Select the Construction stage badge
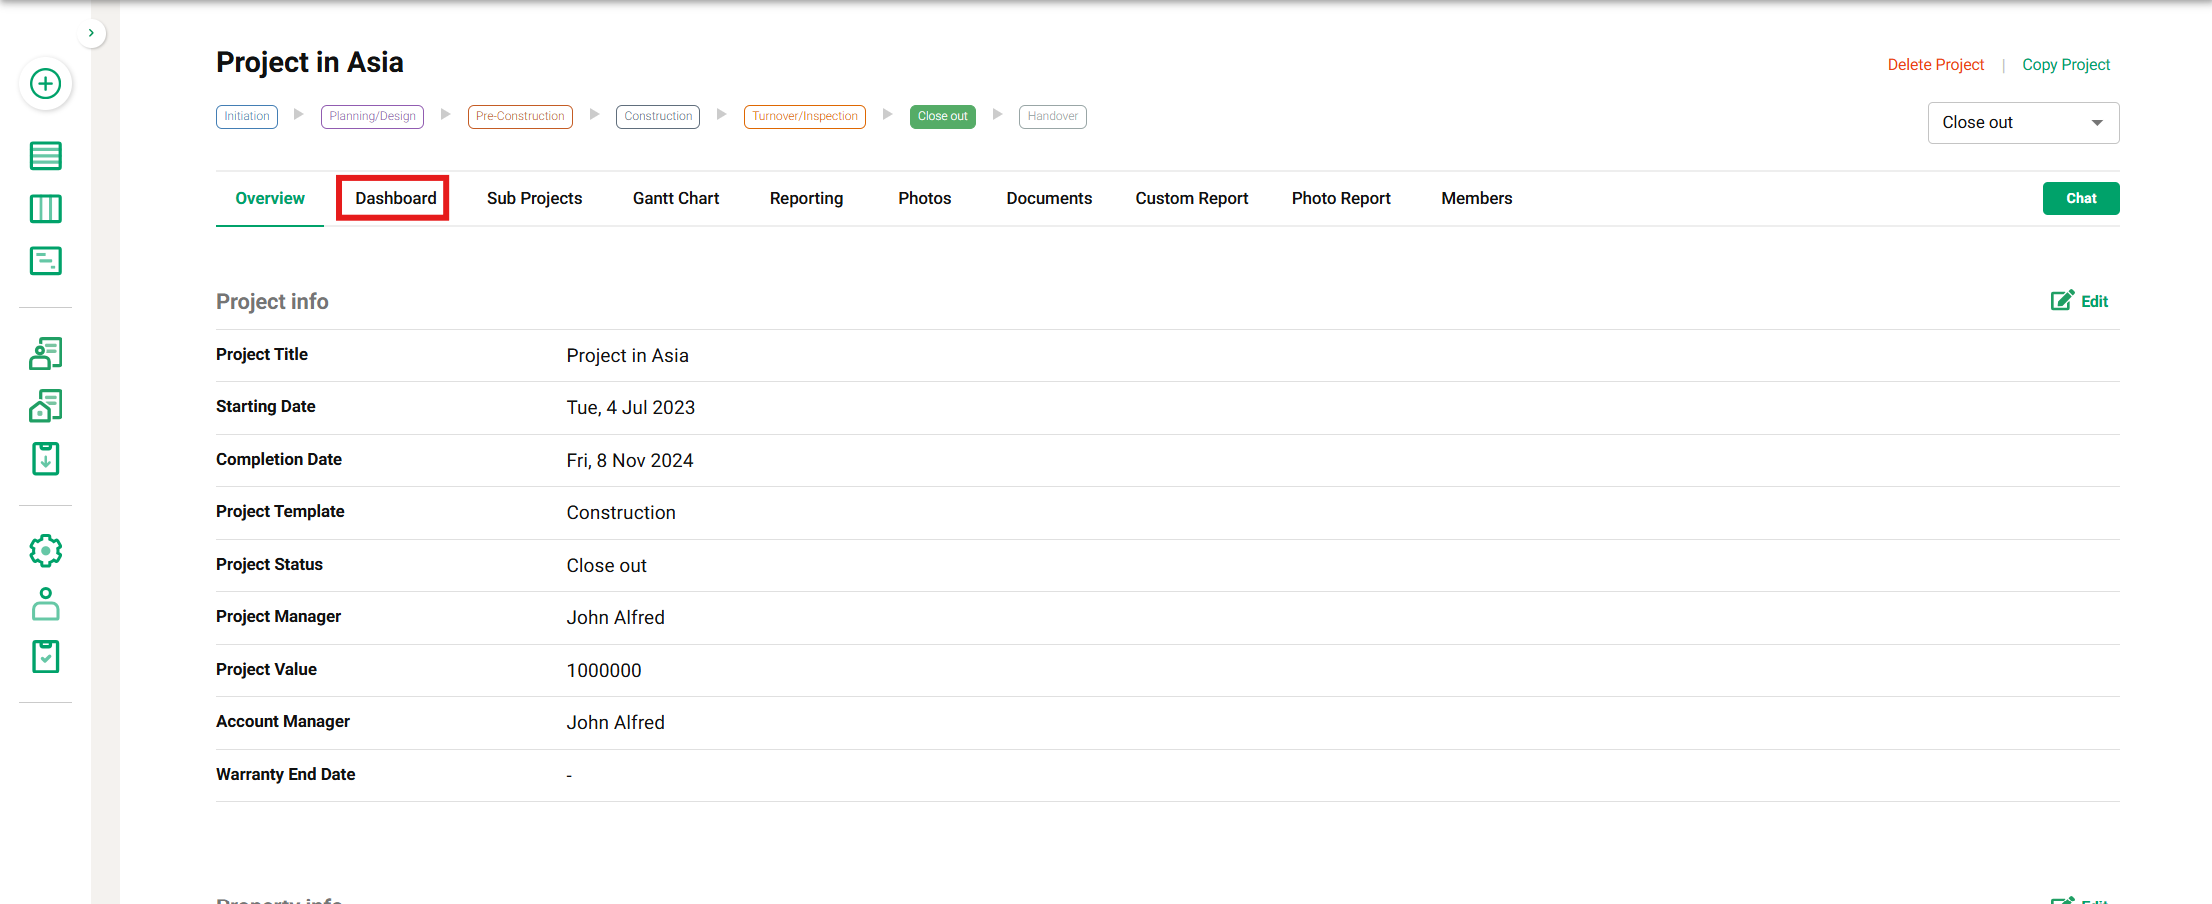Viewport: 2212px width, 904px height. pyautogui.click(x=658, y=117)
